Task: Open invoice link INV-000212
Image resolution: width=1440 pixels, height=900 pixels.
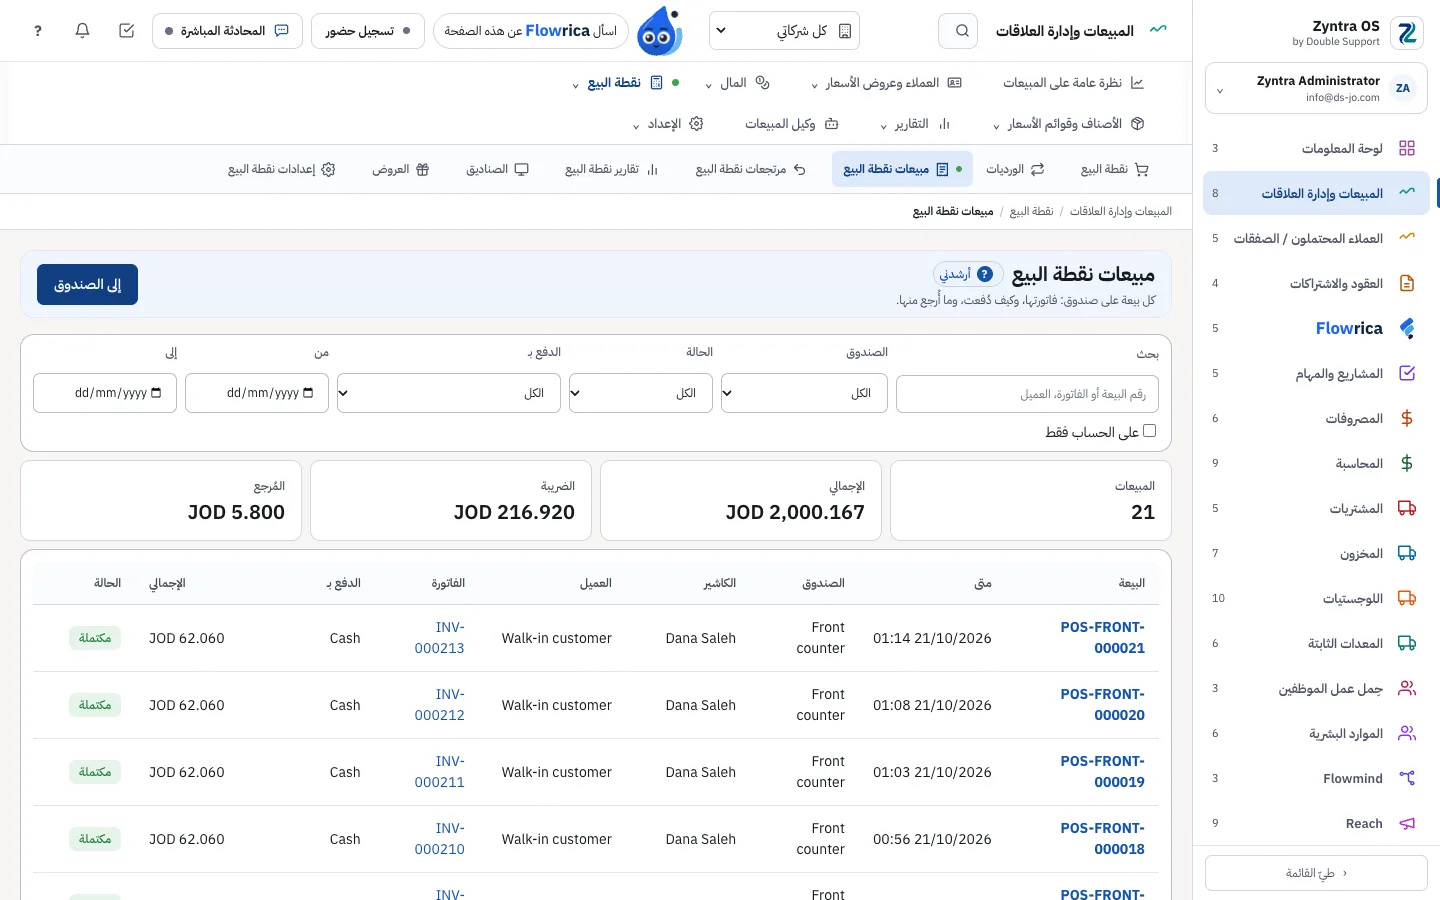Action: (x=440, y=705)
